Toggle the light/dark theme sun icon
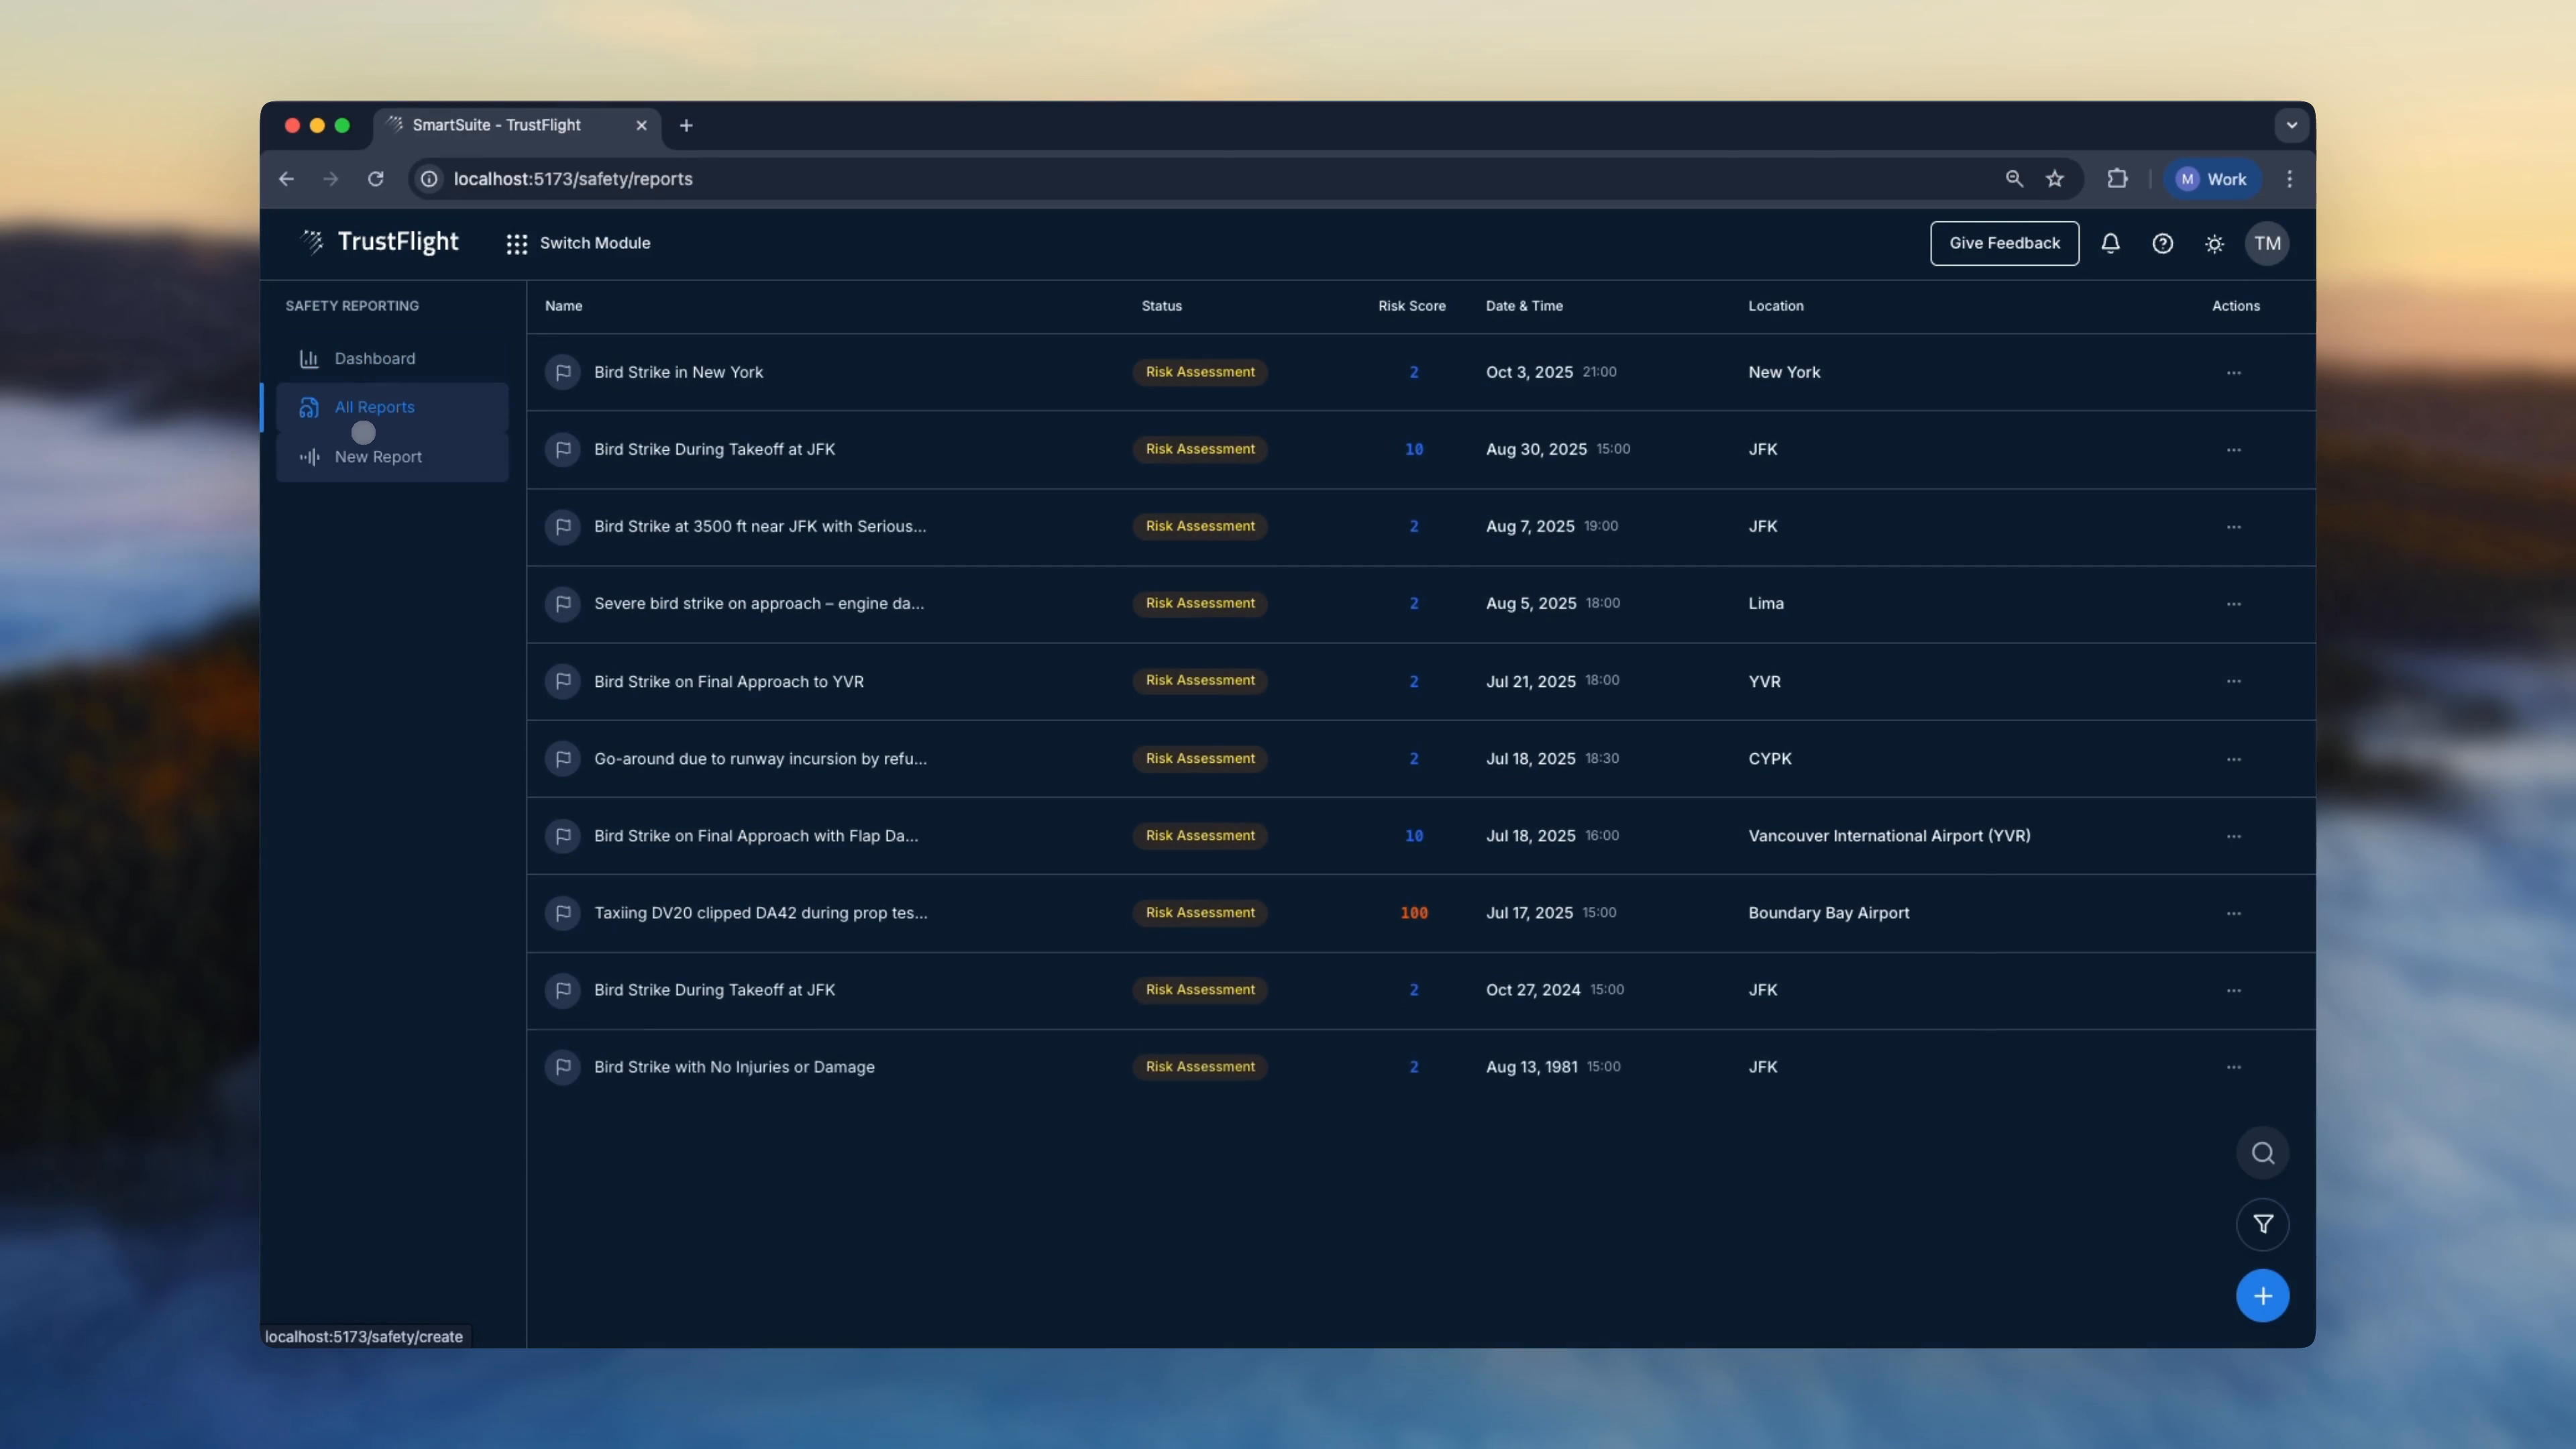Image resolution: width=2576 pixels, height=1449 pixels. 2214,244
